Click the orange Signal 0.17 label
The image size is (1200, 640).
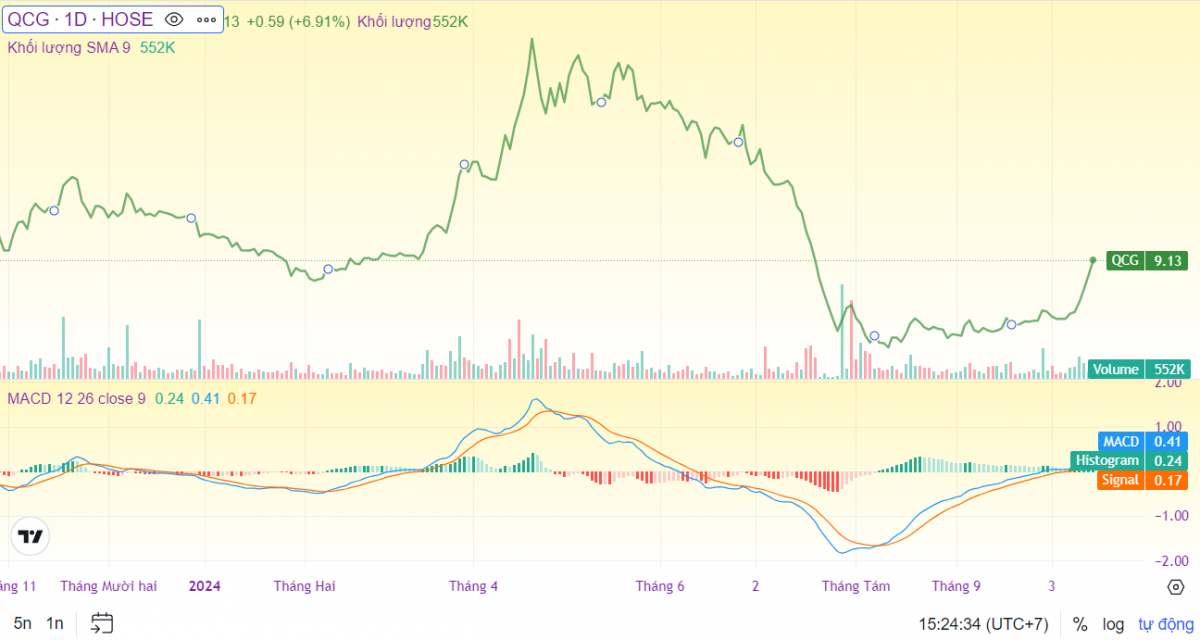coord(1142,480)
